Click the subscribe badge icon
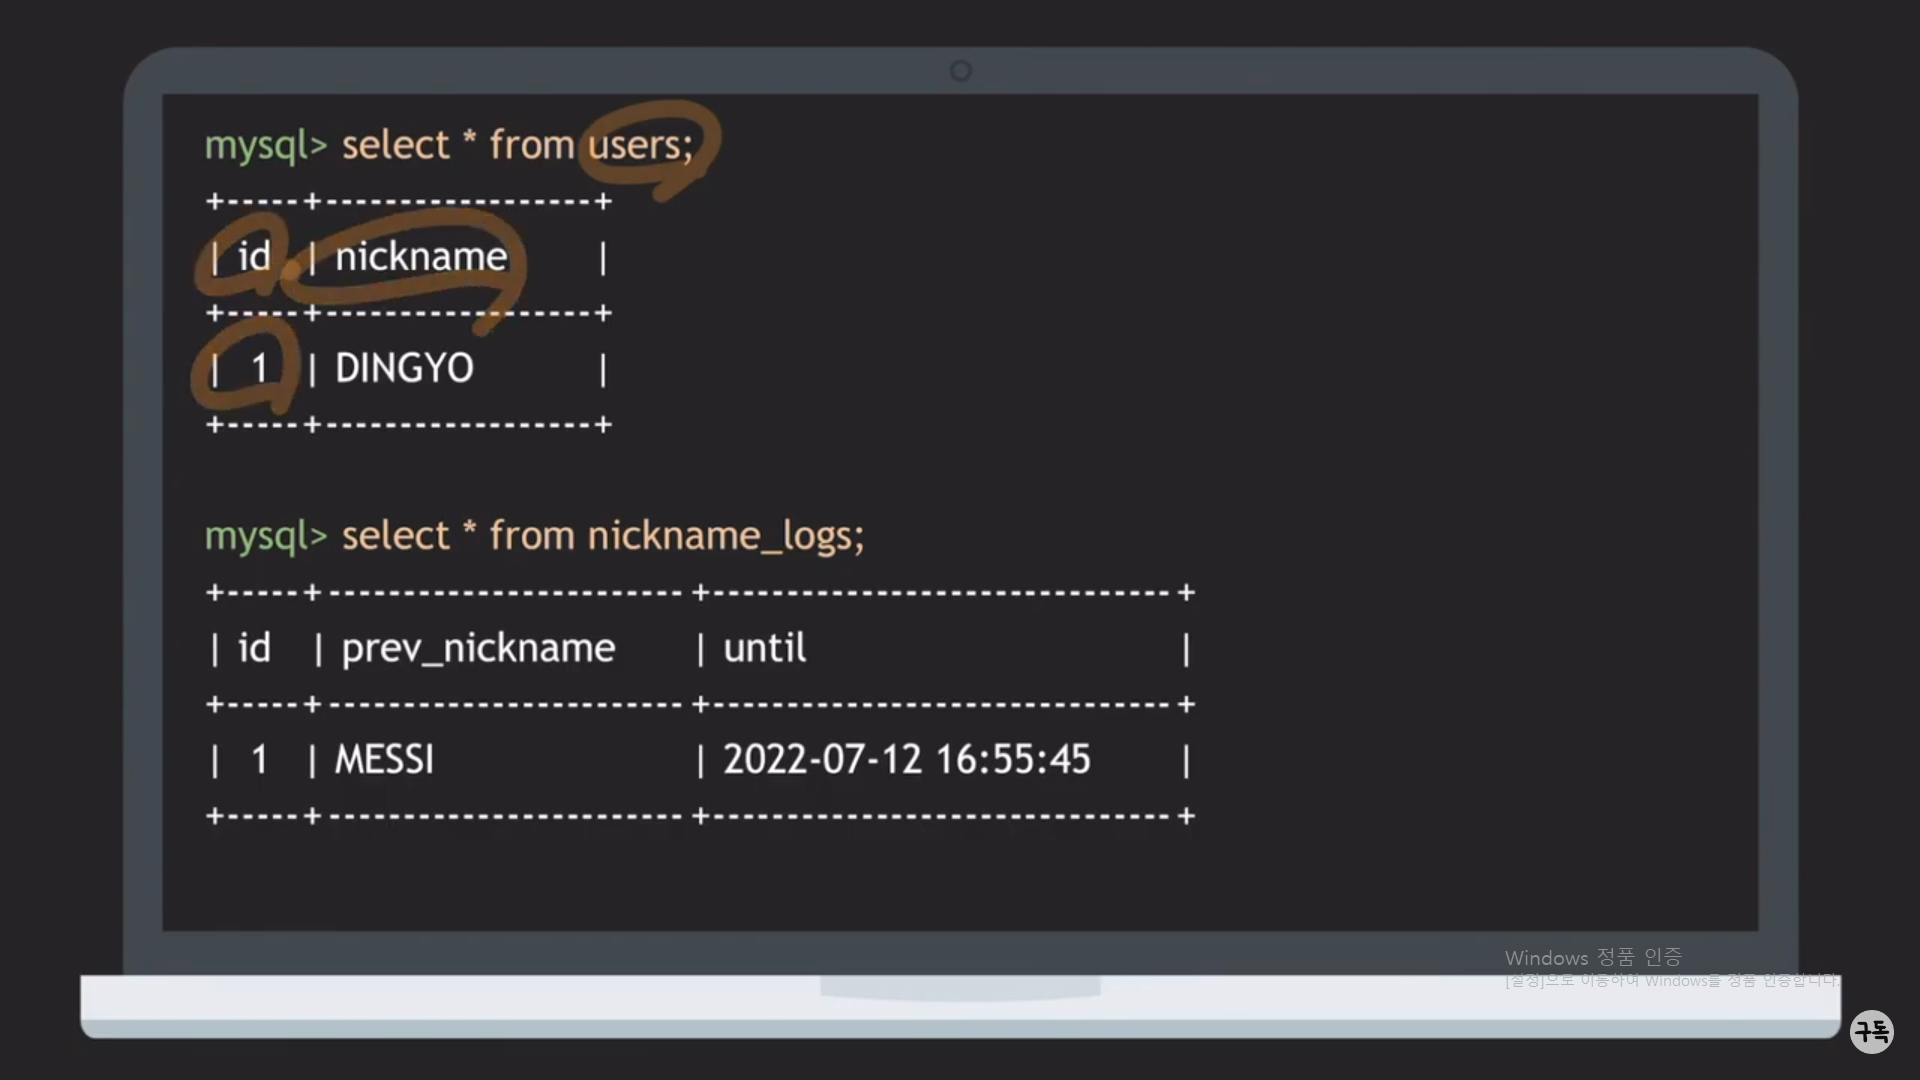This screenshot has width=1920, height=1080. click(1871, 1031)
